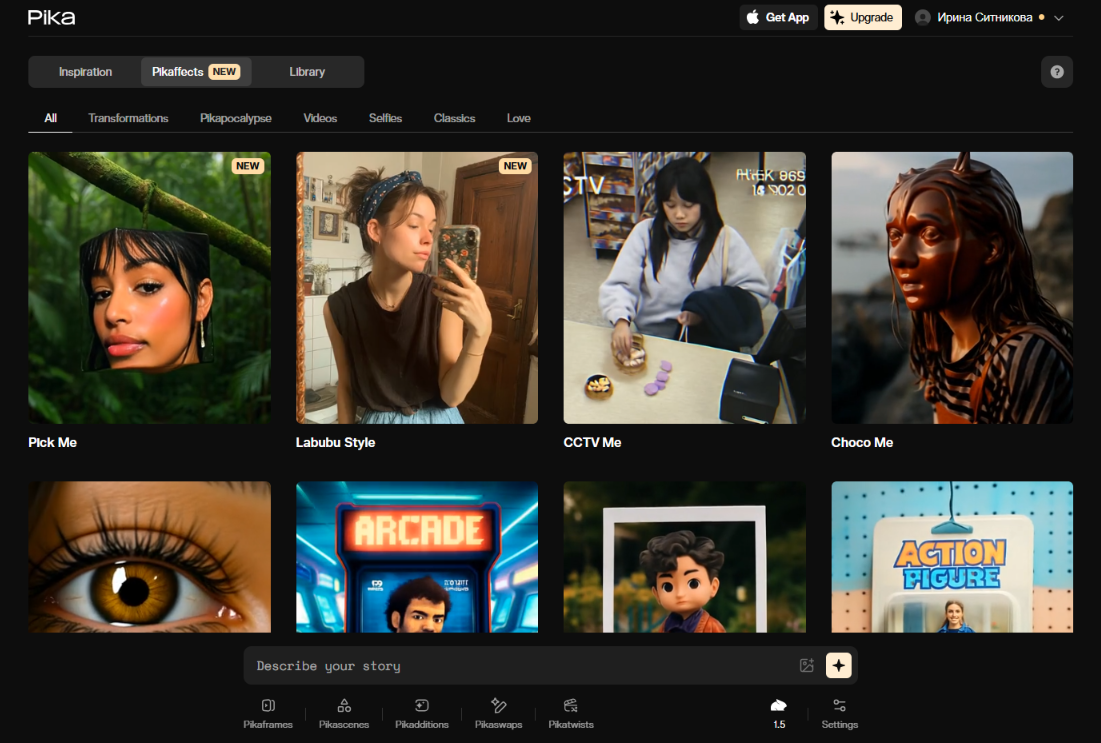The image size is (1101, 743).
Task: Click the image upload icon in prompt
Action: 806,666
